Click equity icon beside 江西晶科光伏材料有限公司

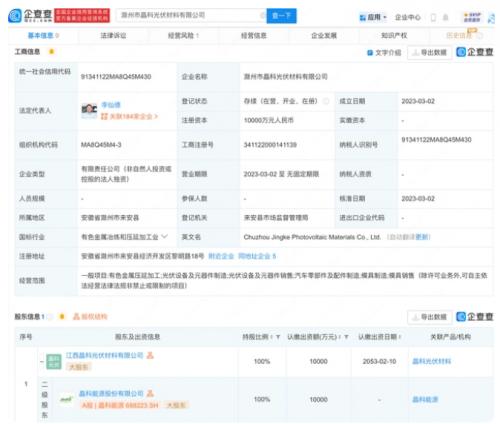pos(150,355)
